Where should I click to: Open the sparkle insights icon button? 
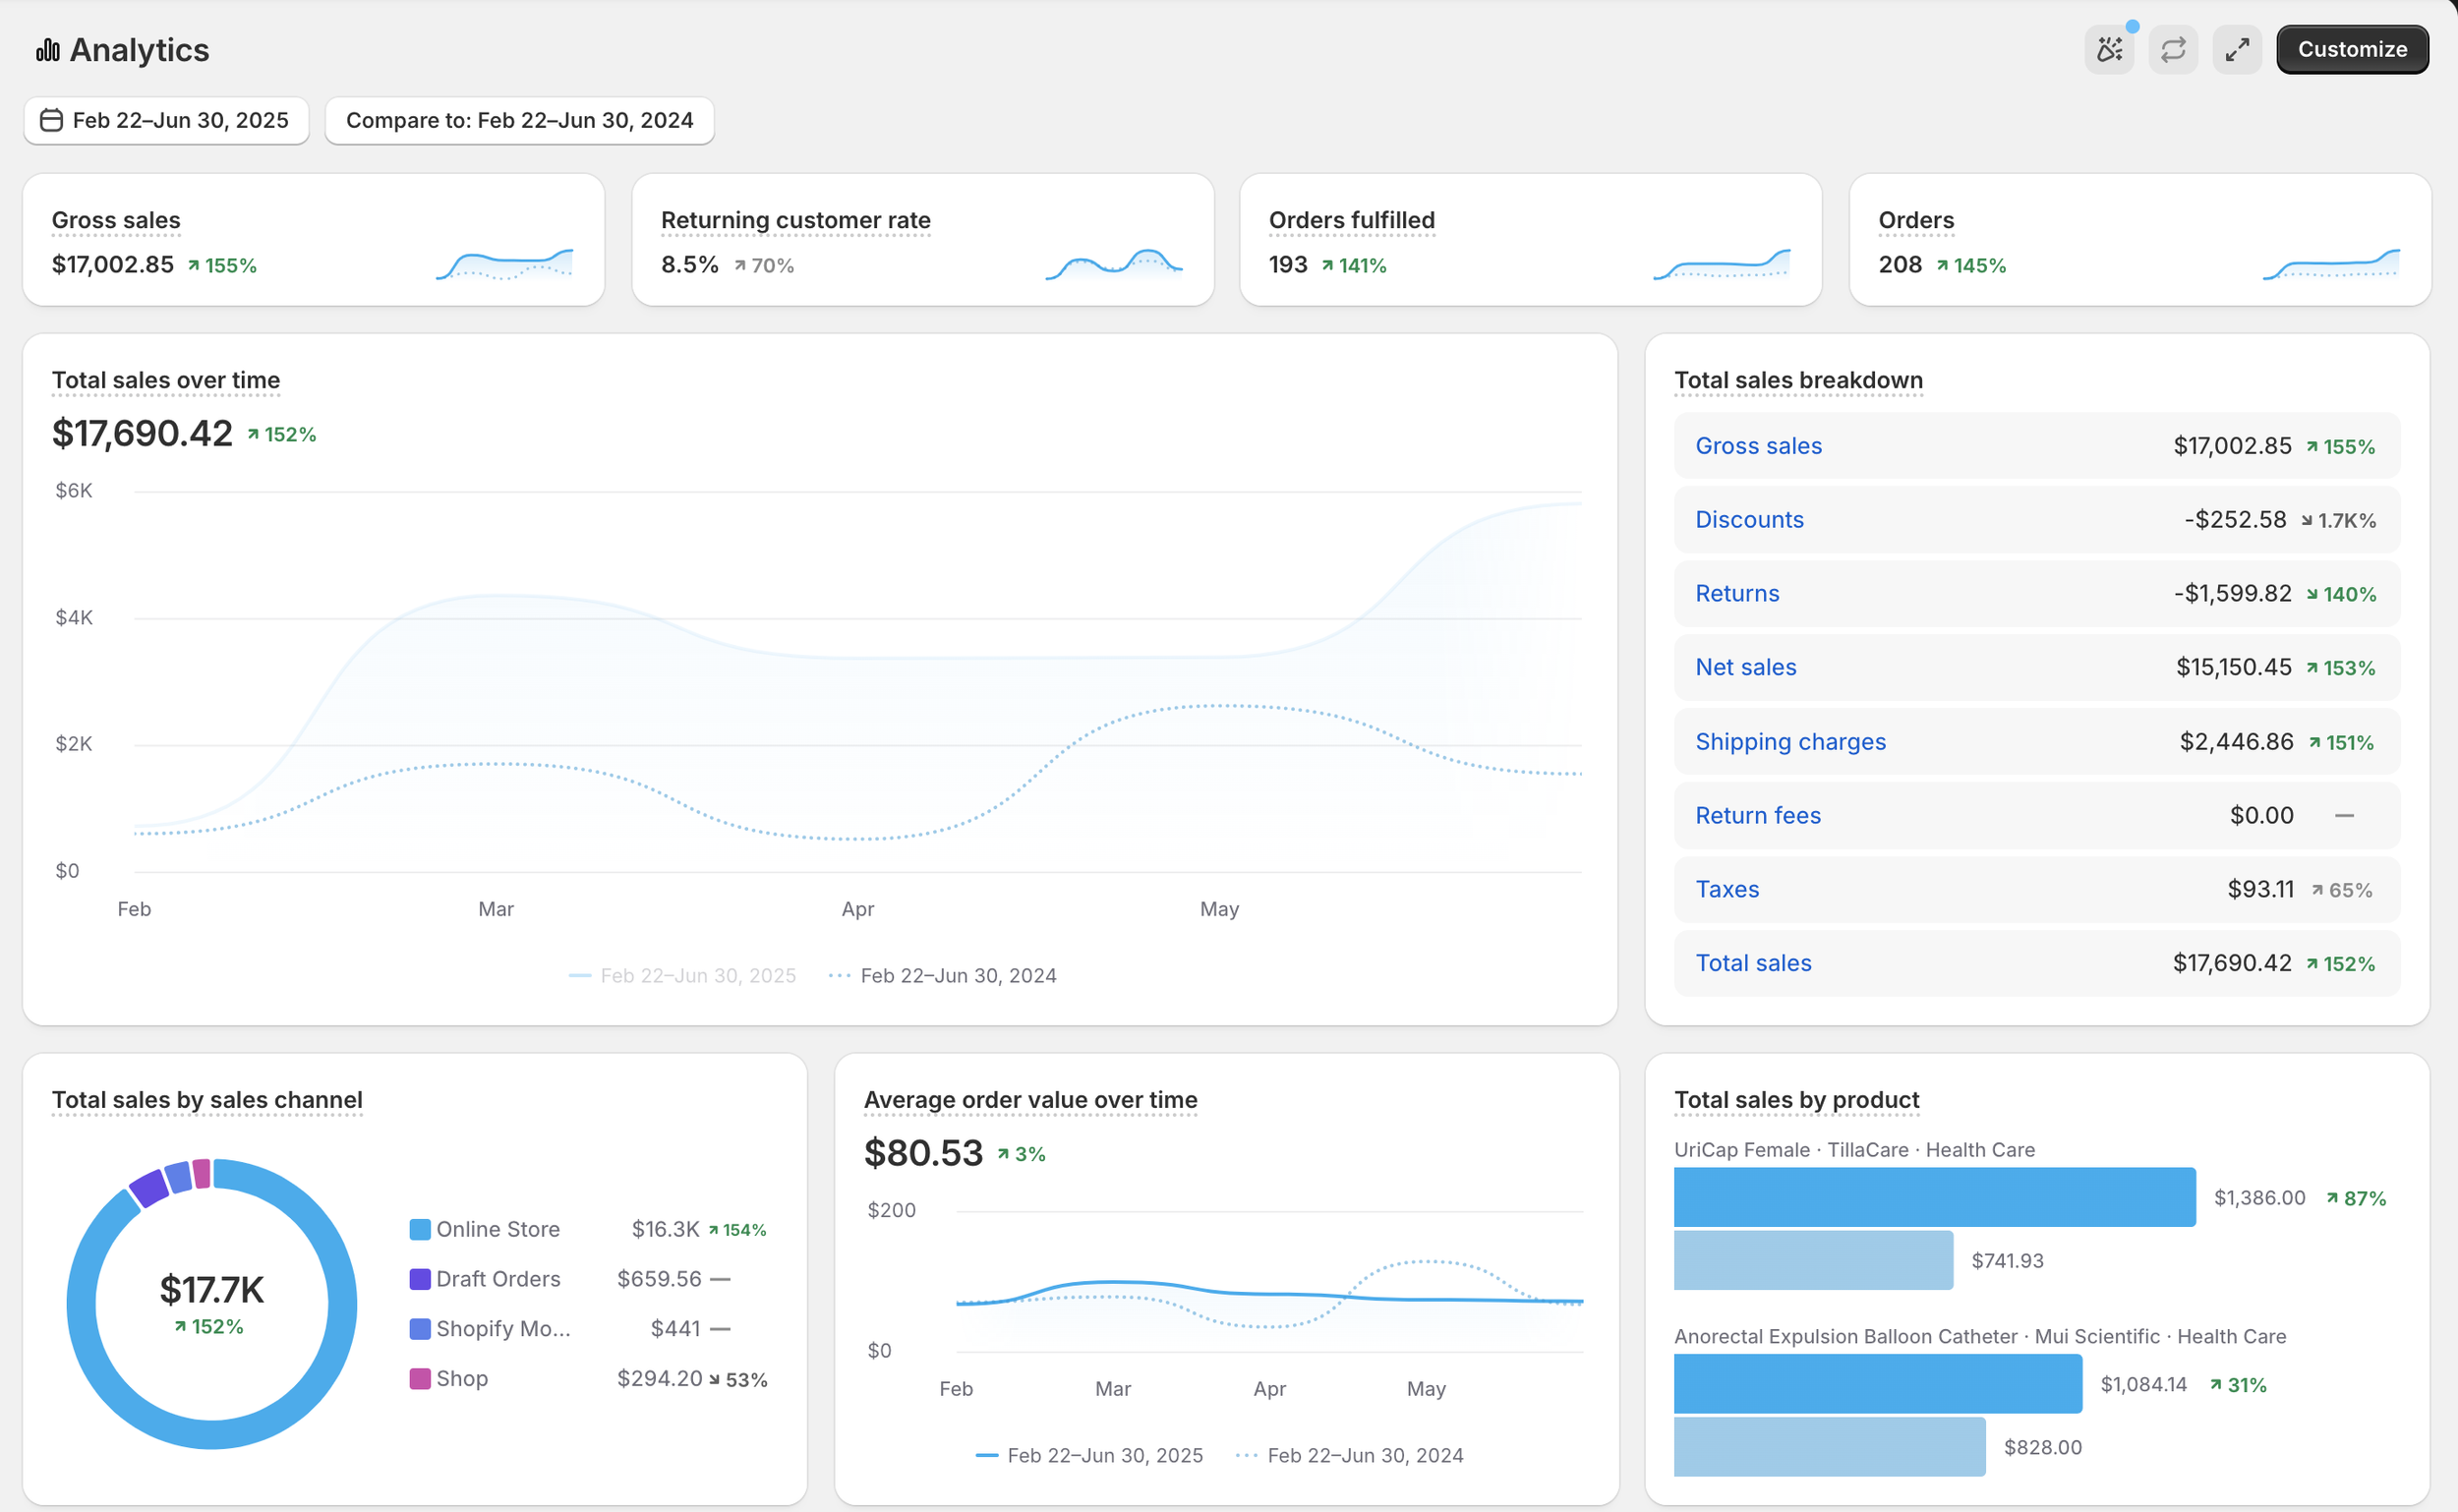click(x=2109, y=50)
